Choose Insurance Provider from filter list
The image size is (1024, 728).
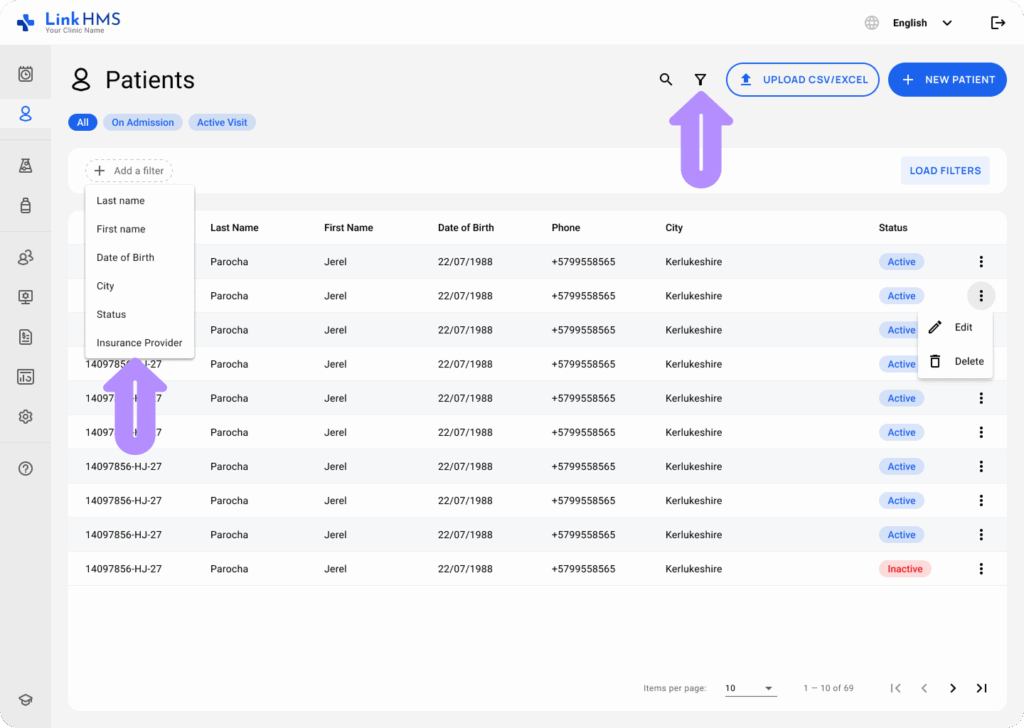coord(138,342)
